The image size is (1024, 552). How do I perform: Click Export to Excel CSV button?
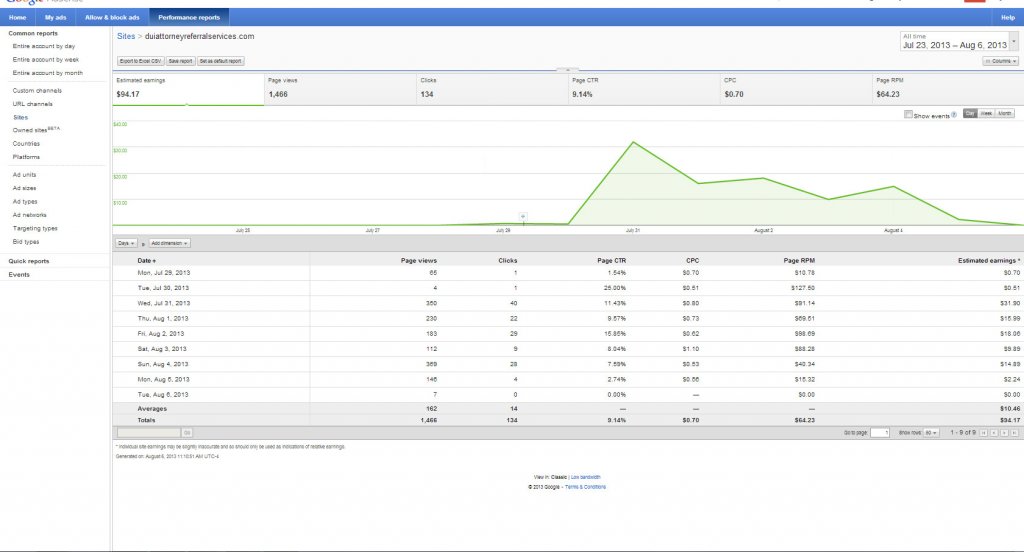coord(140,61)
